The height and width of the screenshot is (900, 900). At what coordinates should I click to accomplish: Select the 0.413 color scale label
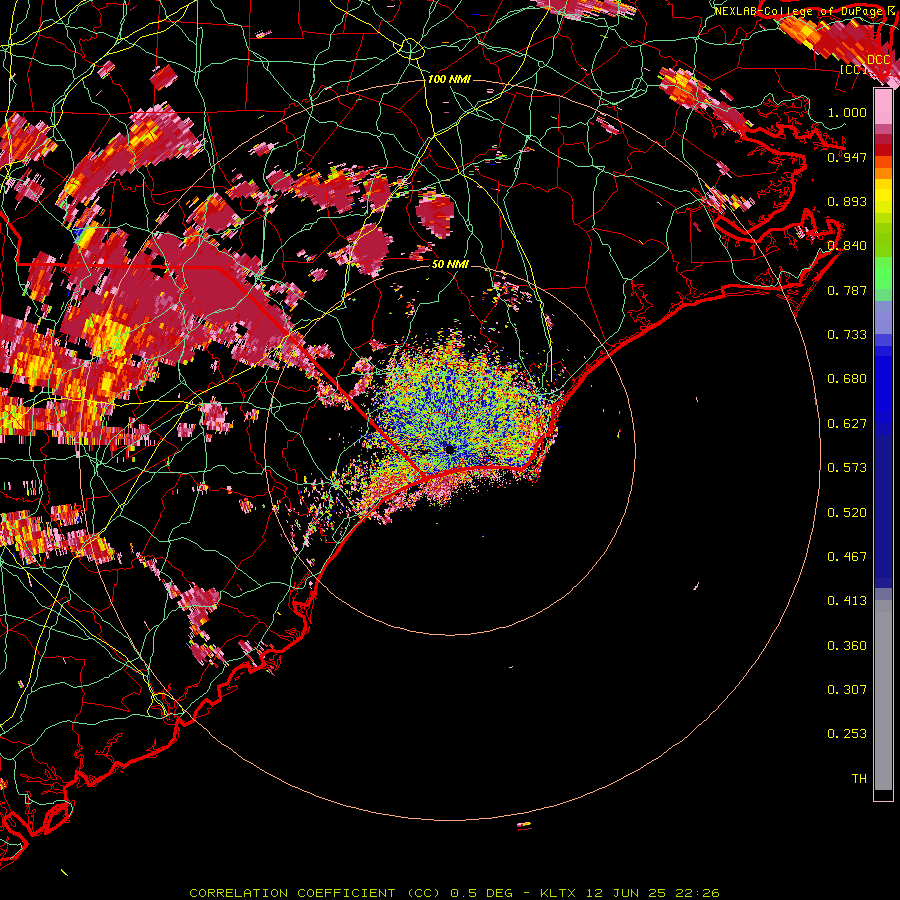[x=847, y=601]
